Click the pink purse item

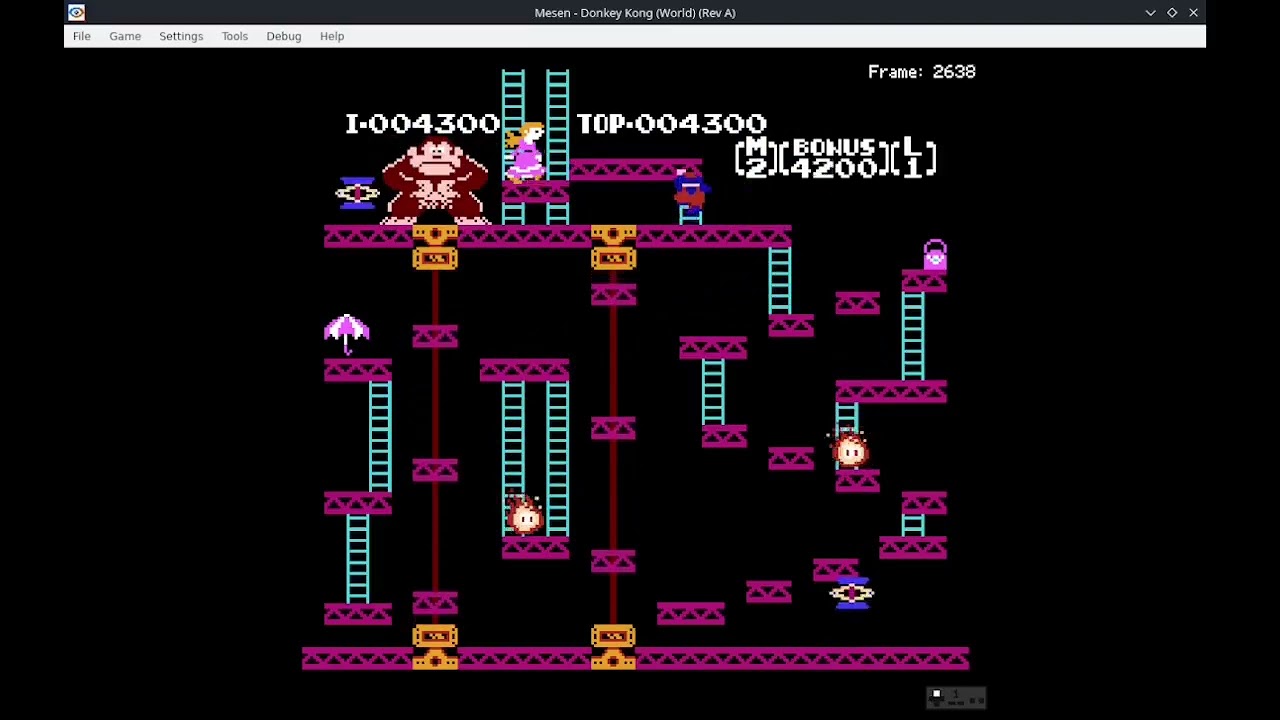[x=935, y=256]
